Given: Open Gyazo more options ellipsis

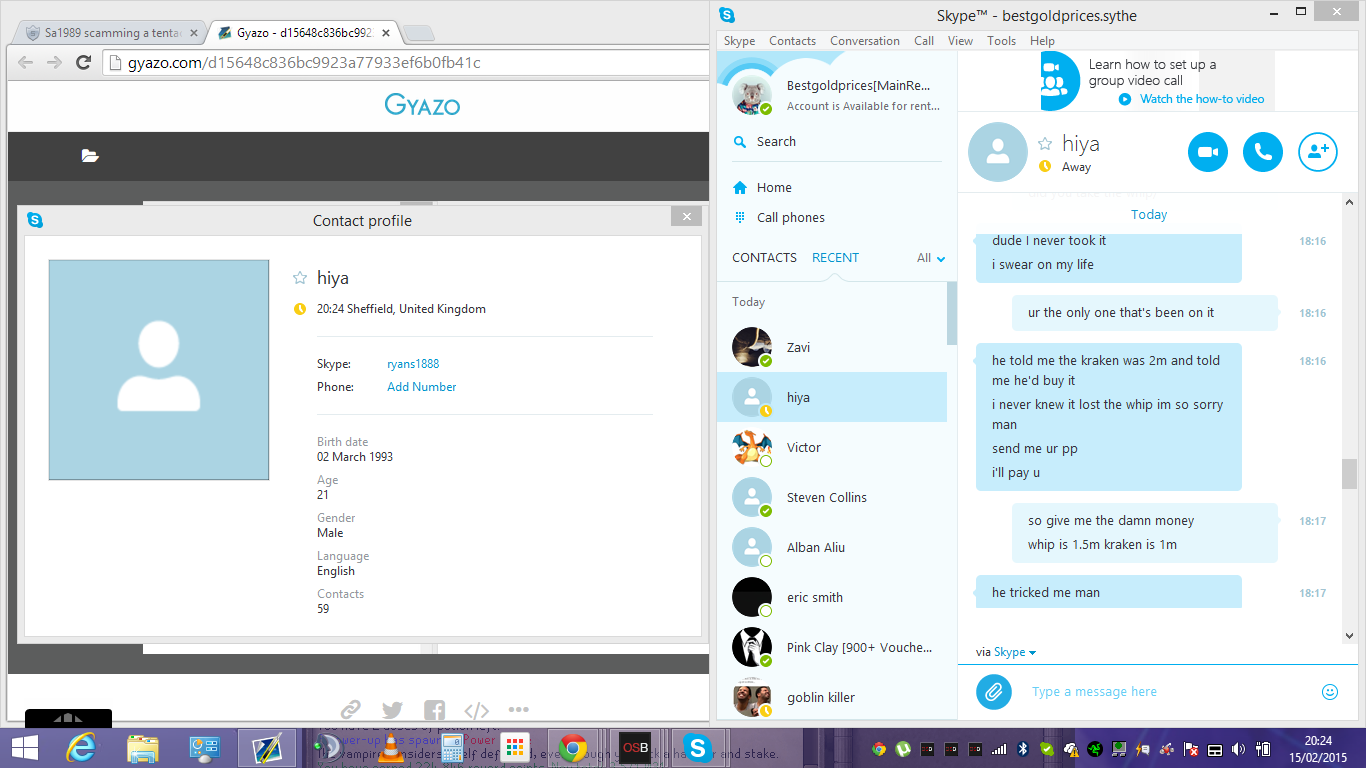Looking at the screenshot, I should tap(518, 710).
